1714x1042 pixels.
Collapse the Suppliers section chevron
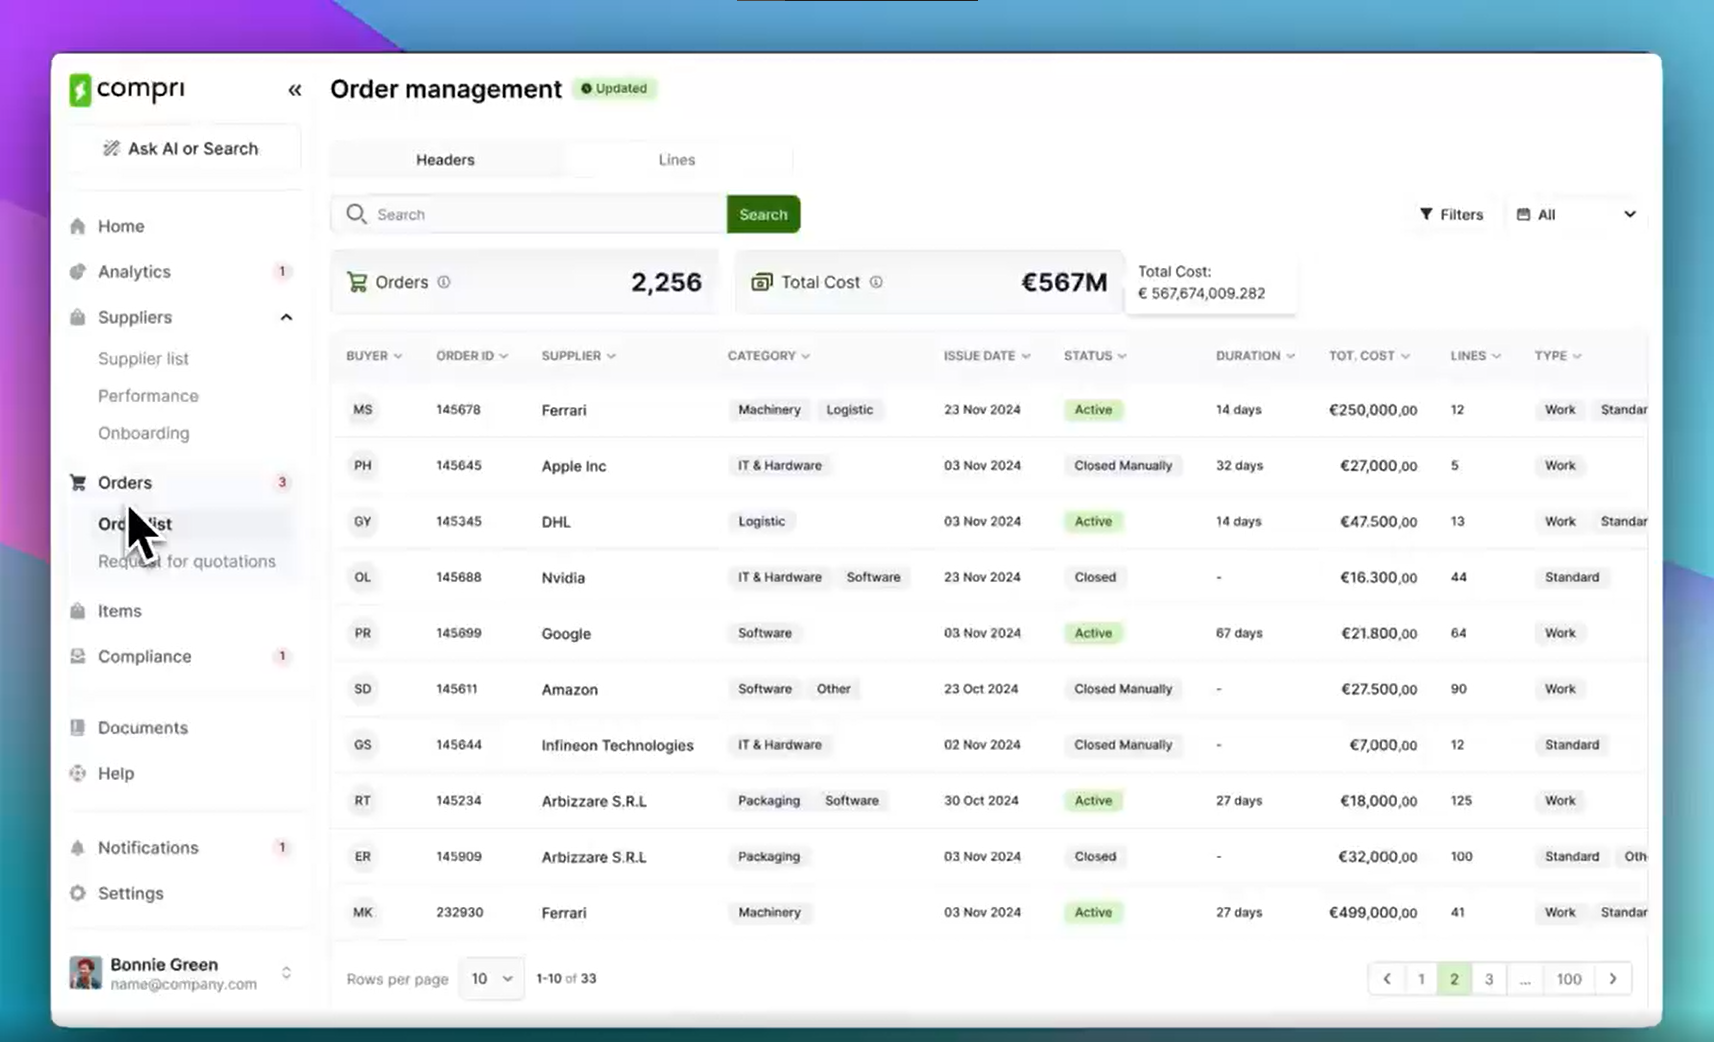286,317
